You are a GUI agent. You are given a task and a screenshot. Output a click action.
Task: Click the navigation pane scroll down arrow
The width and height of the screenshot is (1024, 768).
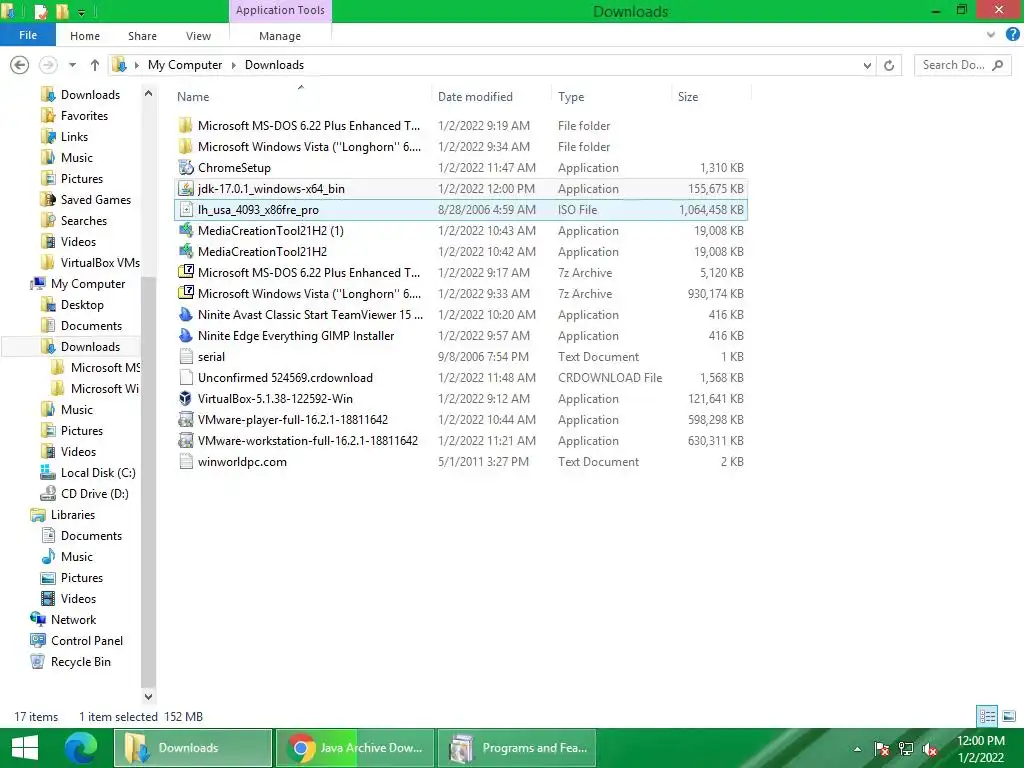click(148, 697)
